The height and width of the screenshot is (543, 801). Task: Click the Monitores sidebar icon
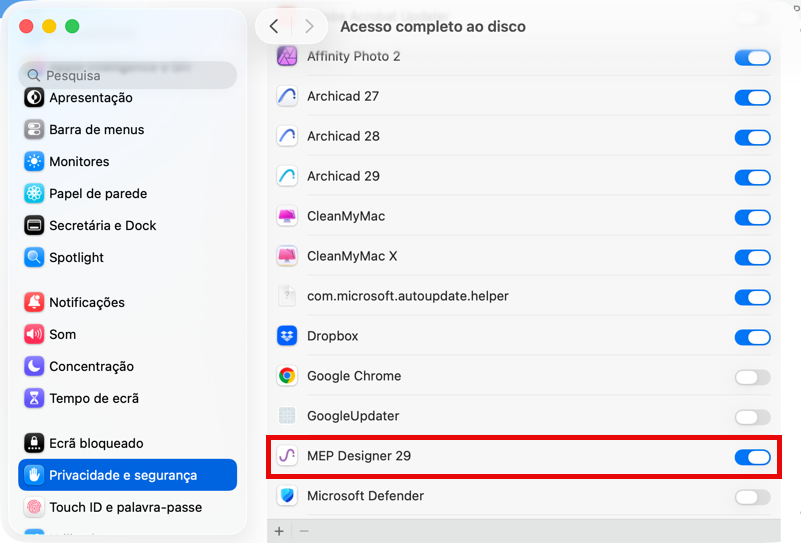pyautogui.click(x=34, y=161)
